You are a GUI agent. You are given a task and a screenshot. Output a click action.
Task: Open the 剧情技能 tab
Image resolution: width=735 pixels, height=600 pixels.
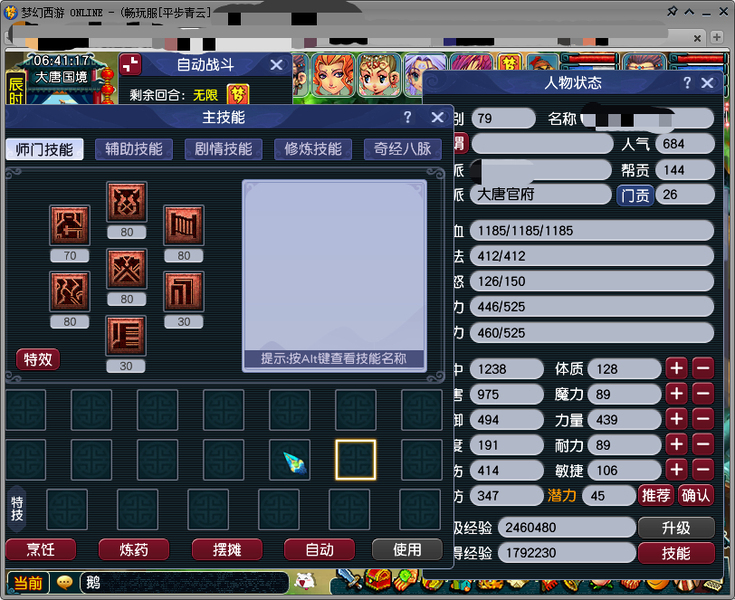pos(224,149)
